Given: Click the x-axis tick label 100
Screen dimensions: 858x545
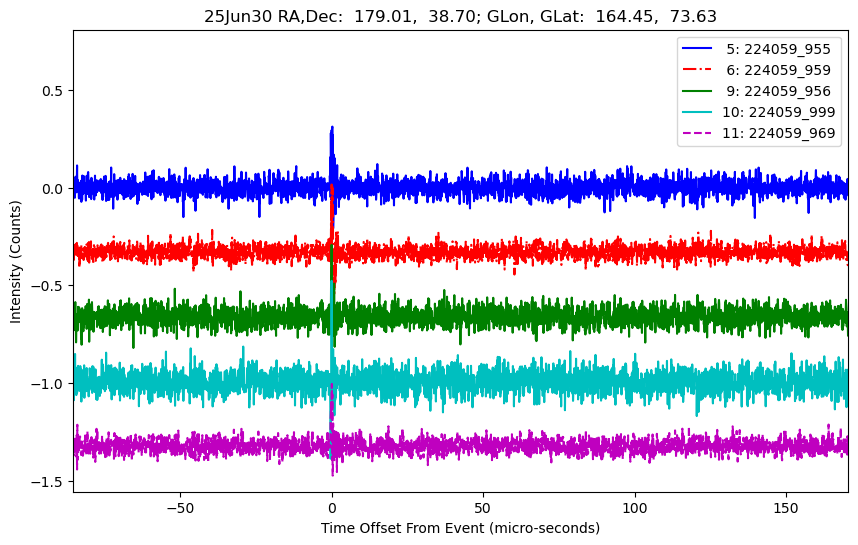Looking at the screenshot, I should point(635,508).
